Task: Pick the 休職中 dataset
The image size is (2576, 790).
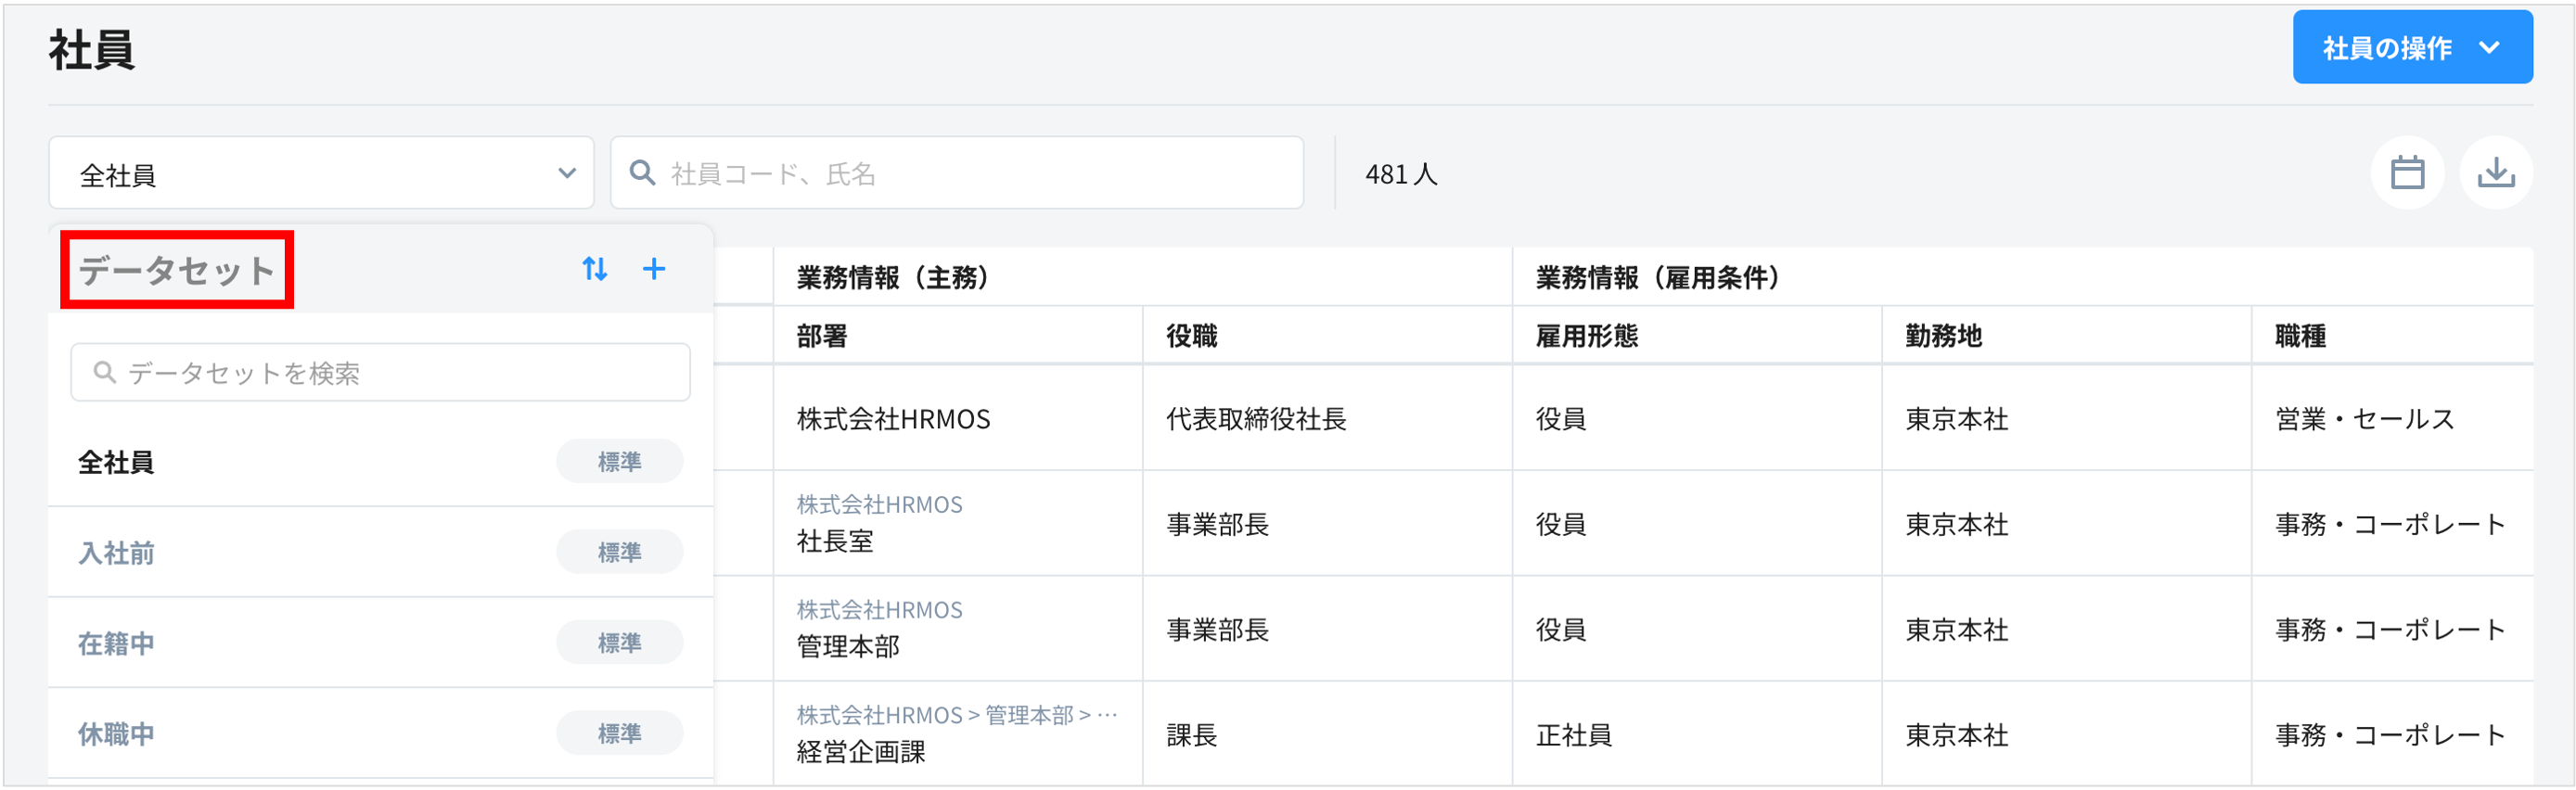Action: click(x=117, y=734)
